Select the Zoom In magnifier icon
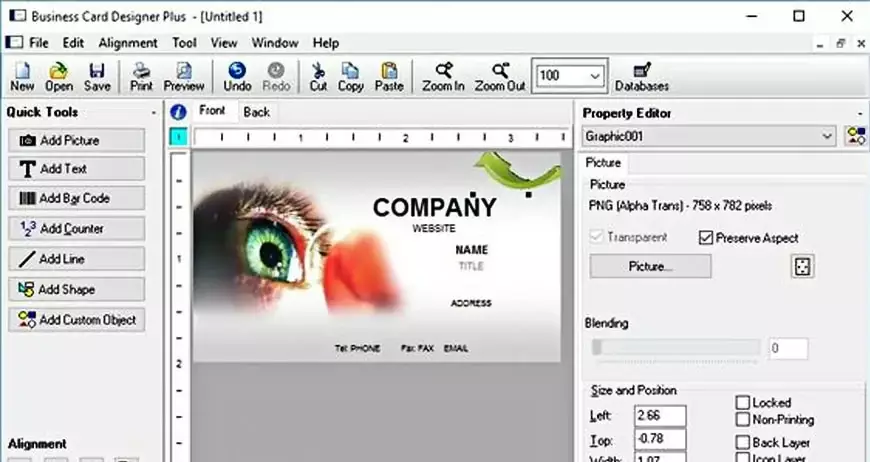This screenshot has width=870, height=462. [x=444, y=76]
